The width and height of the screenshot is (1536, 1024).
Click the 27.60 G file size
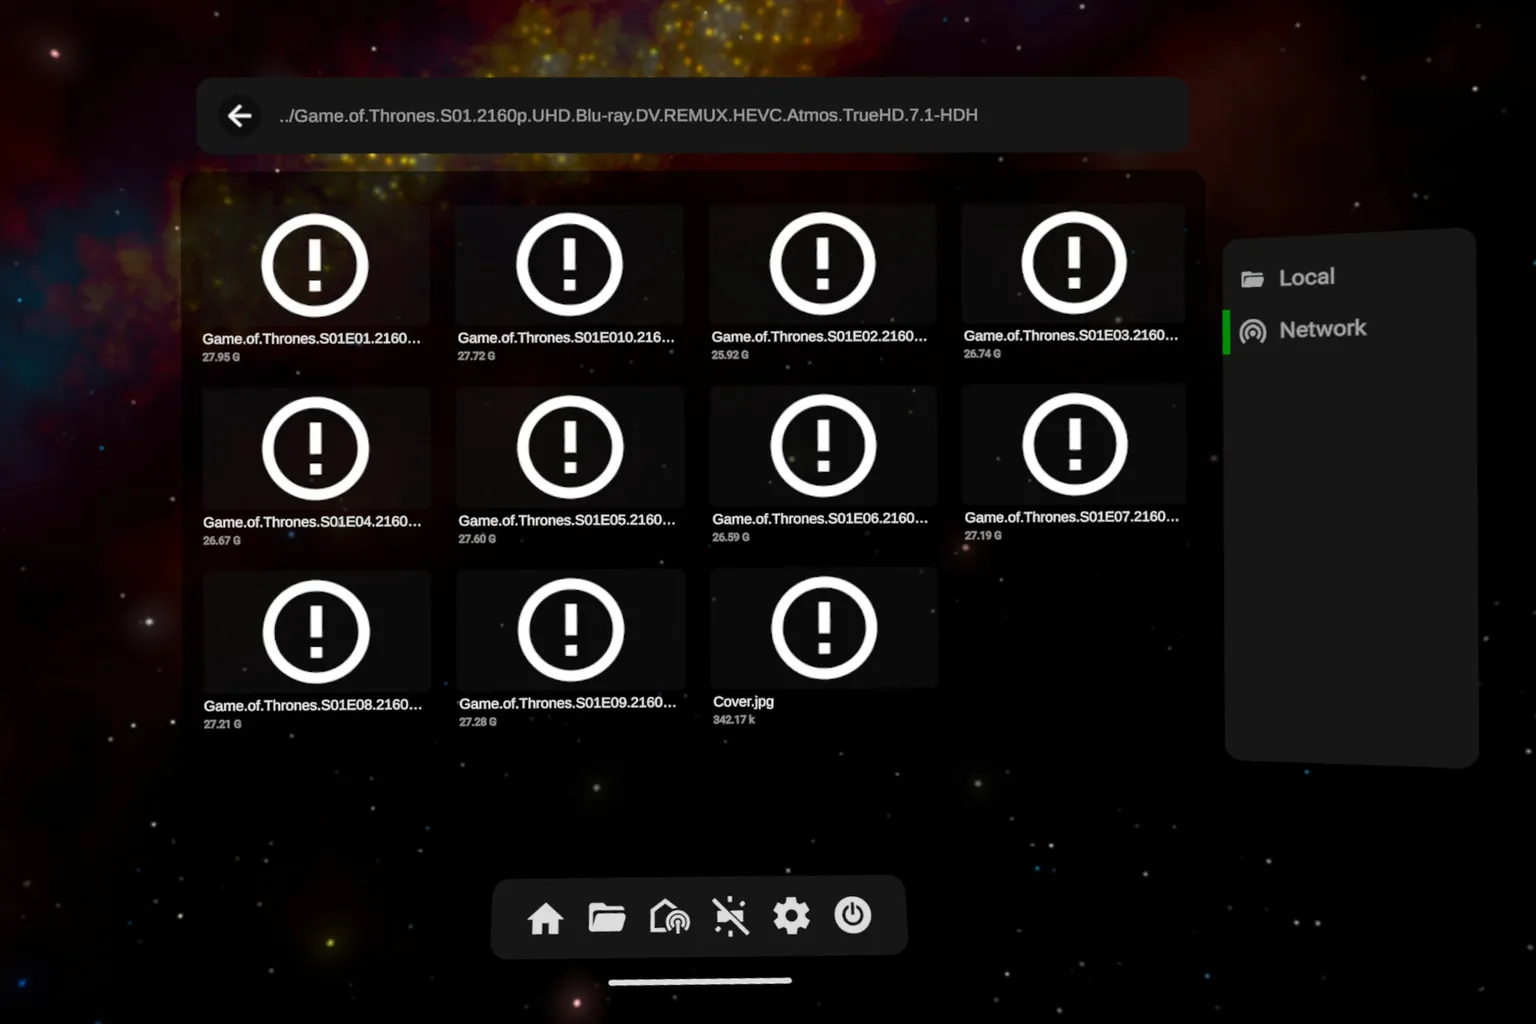tap(477, 539)
